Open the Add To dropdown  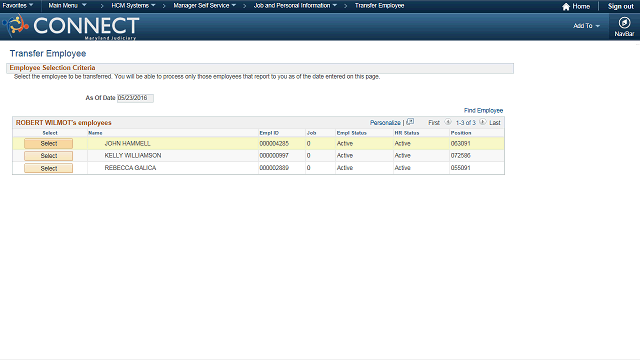[x=586, y=26]
